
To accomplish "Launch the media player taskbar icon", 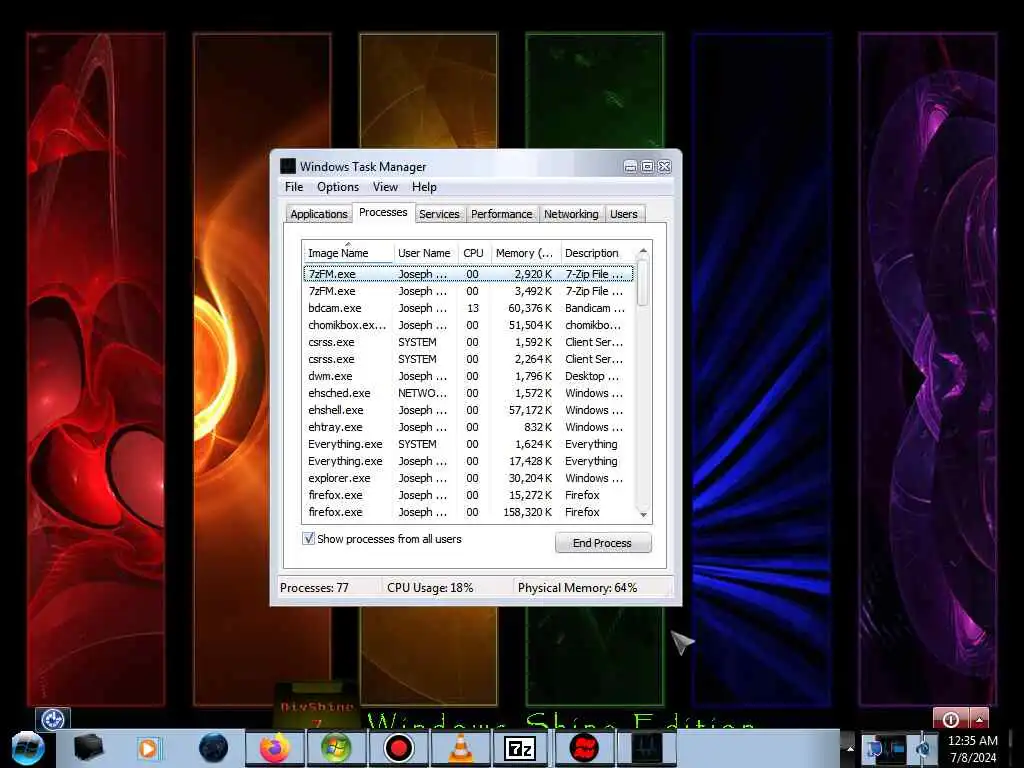I will tap(148, 748).
